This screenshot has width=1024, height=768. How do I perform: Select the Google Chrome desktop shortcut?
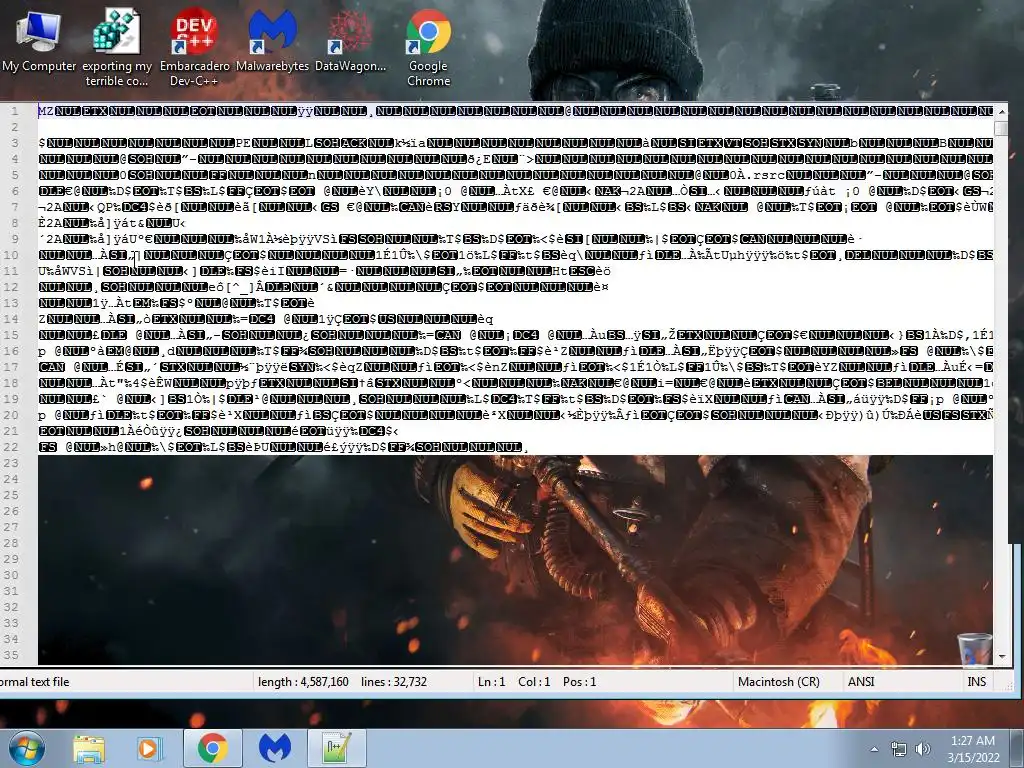(x=428, y=48)
